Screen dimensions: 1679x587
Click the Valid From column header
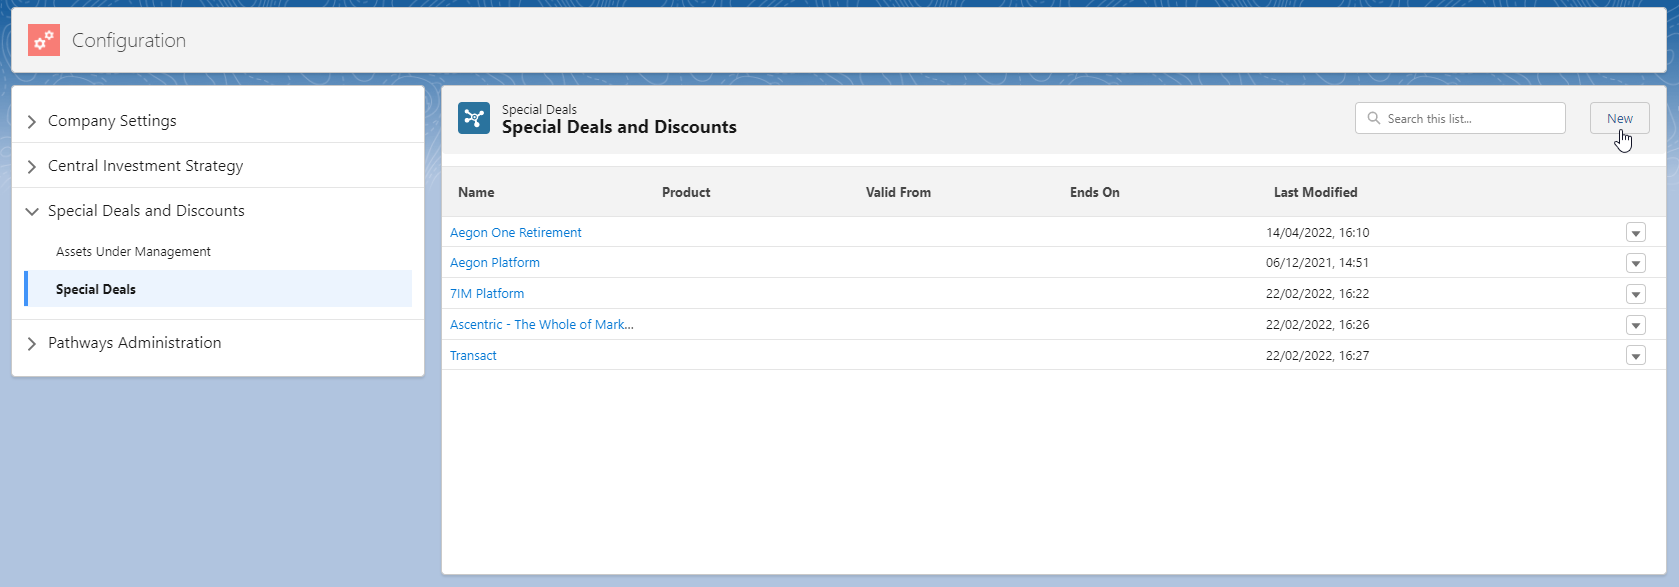click(x=898, y=192)
